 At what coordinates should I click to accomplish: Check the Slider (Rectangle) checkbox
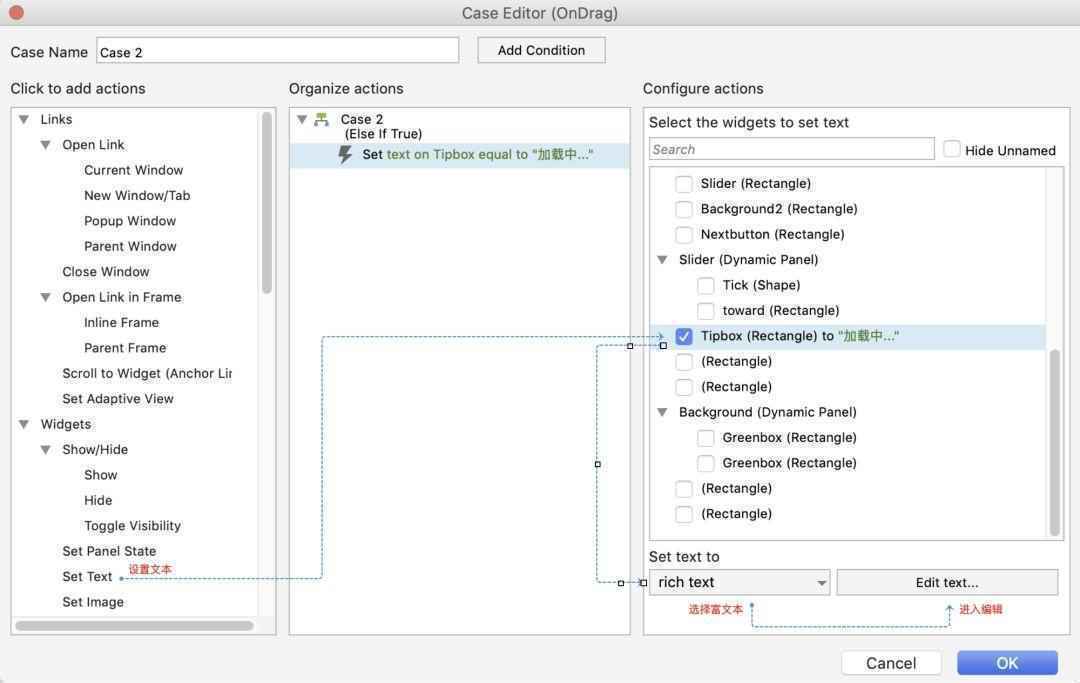point(684,184)
